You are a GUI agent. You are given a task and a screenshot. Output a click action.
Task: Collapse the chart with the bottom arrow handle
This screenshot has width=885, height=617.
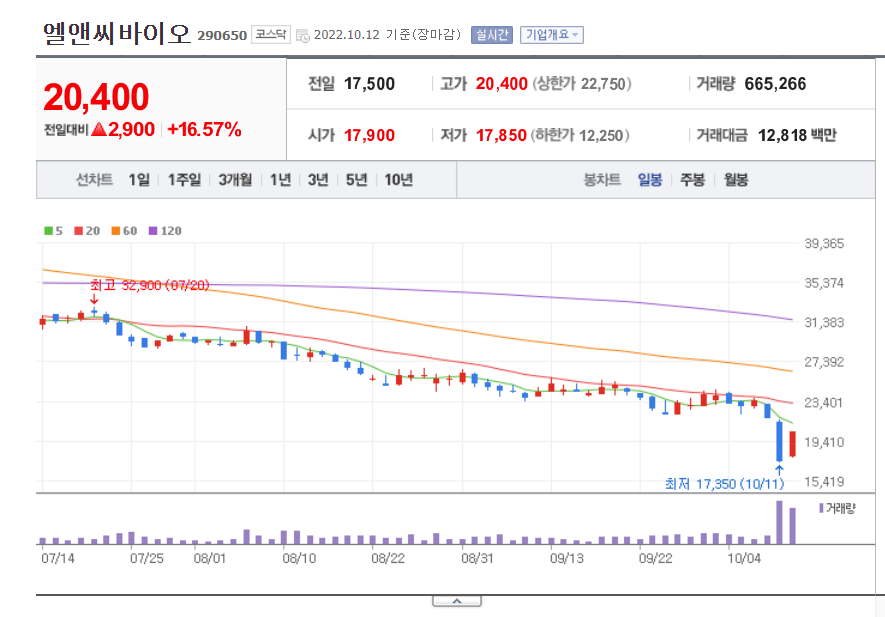[x=457, y=601]
